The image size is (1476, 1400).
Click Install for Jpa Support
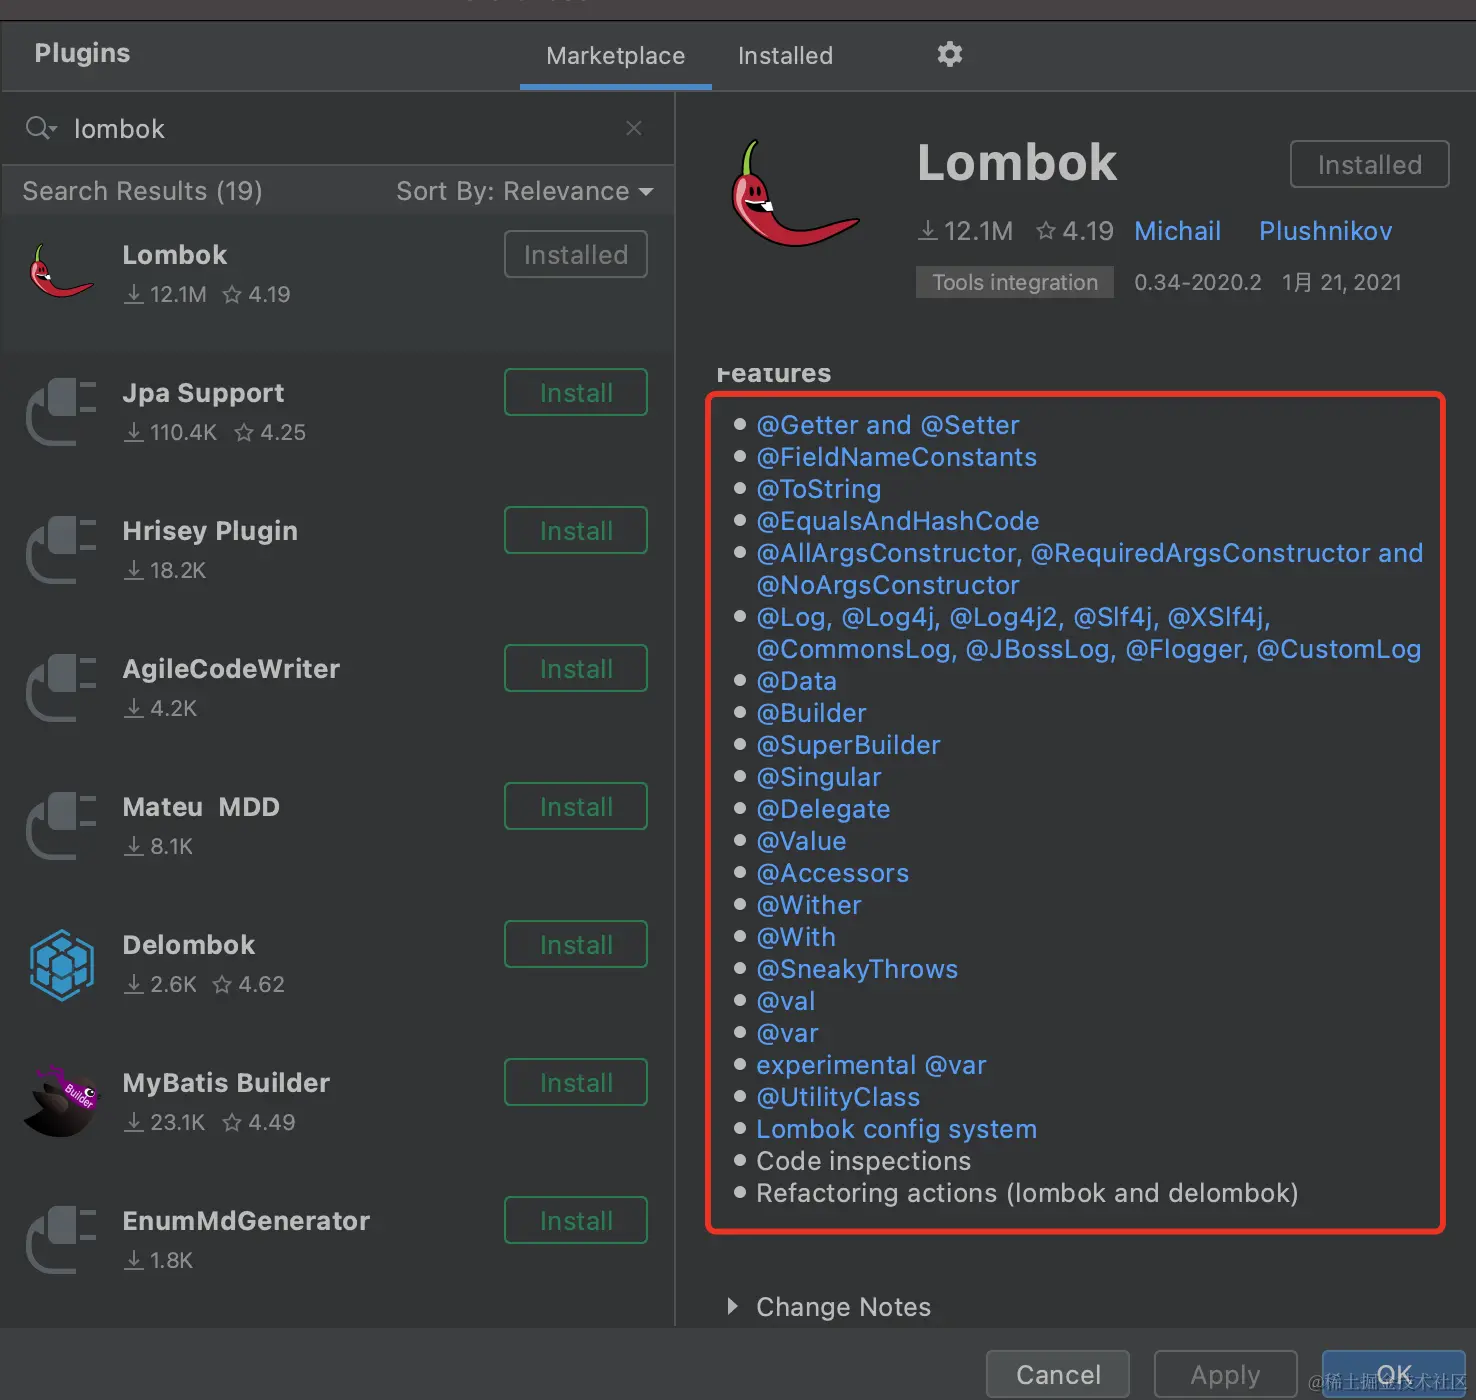point(575,392)
